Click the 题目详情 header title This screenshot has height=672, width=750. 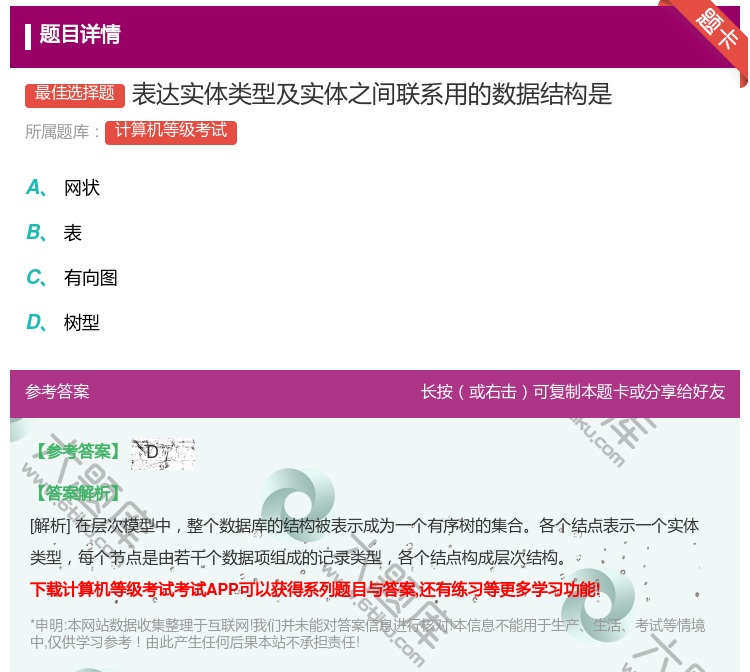pos(80,34)
